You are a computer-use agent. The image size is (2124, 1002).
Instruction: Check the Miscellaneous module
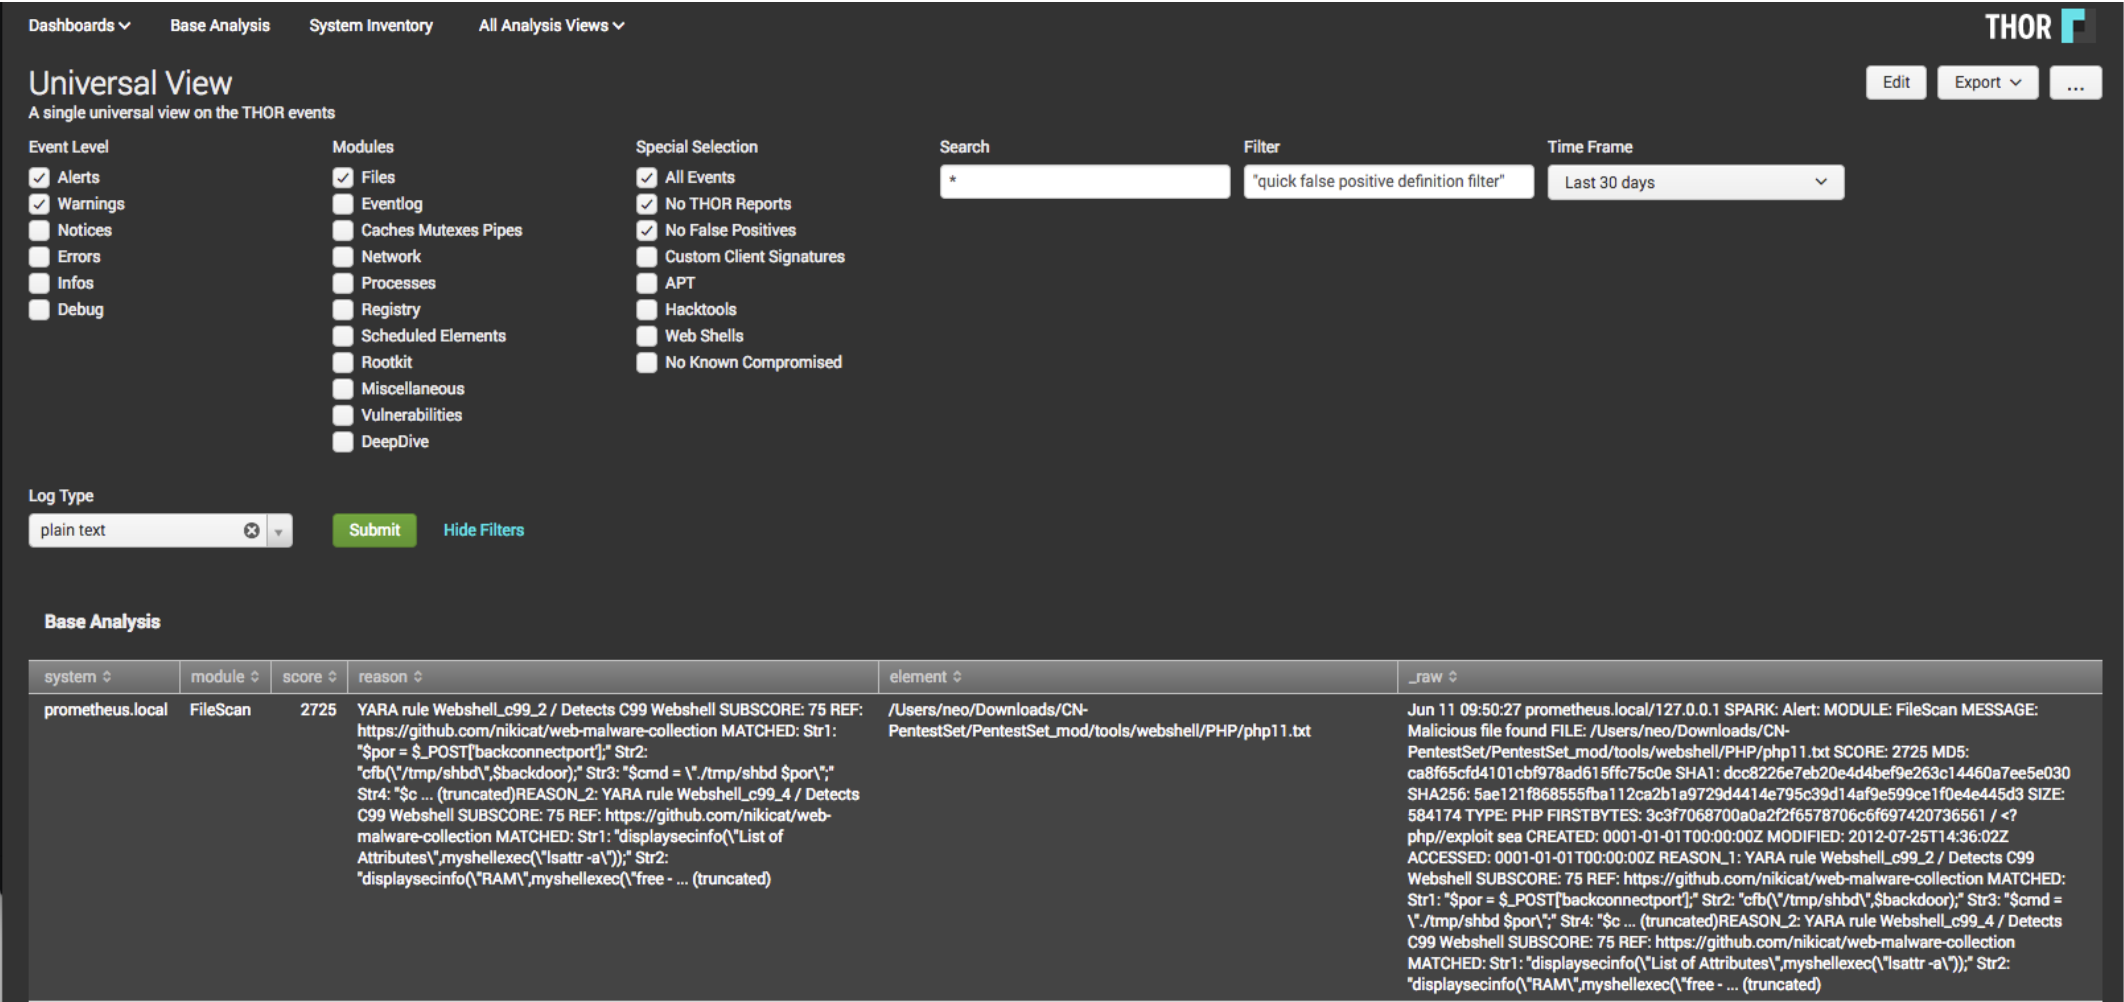pos(343,389)
